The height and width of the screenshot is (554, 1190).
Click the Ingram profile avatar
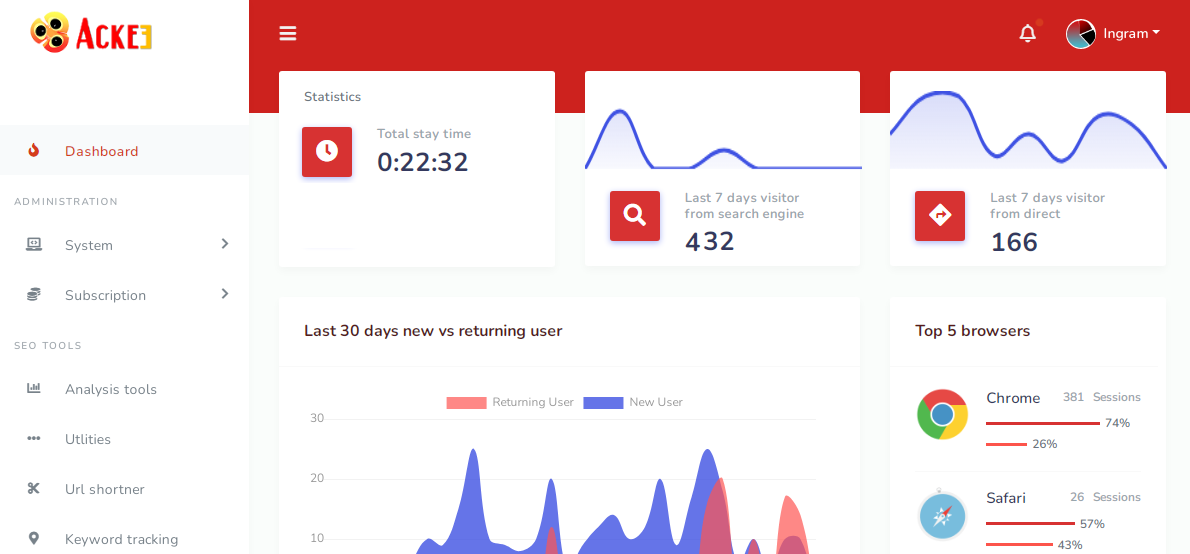point(1081,34)
